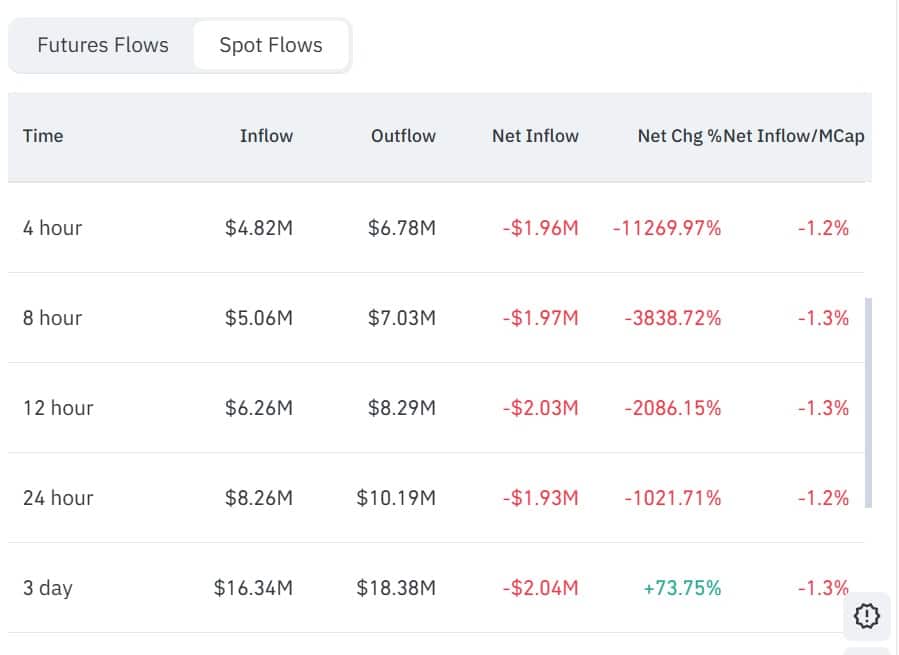Sort the table by Net Inflow

536,136
